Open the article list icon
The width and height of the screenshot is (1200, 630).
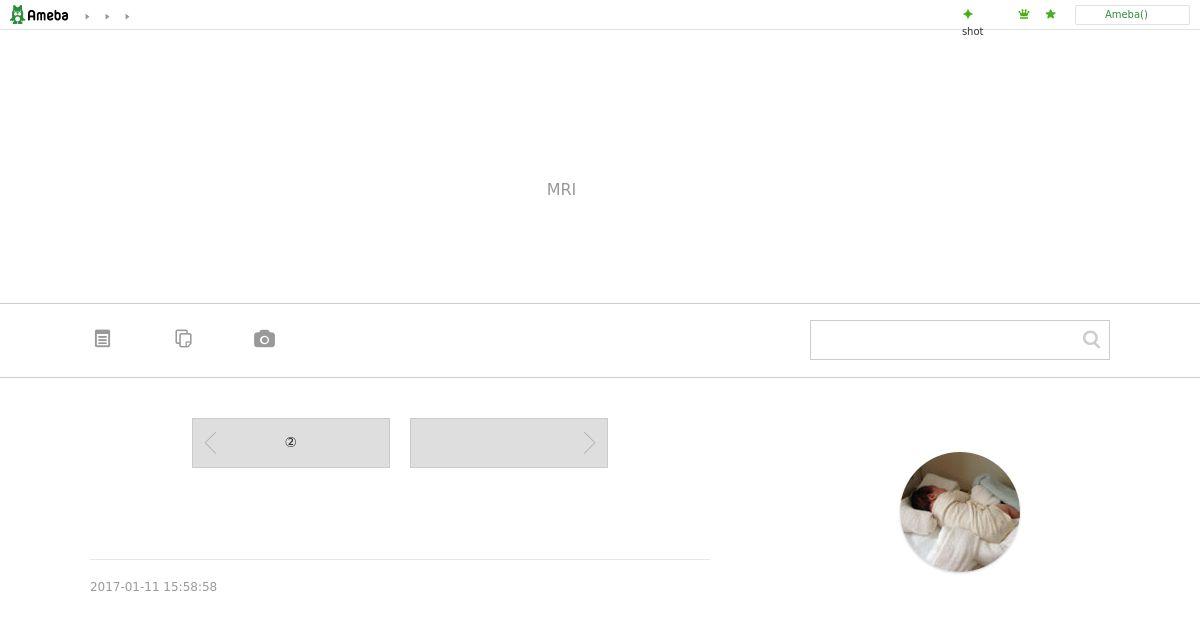pos(103,339)
